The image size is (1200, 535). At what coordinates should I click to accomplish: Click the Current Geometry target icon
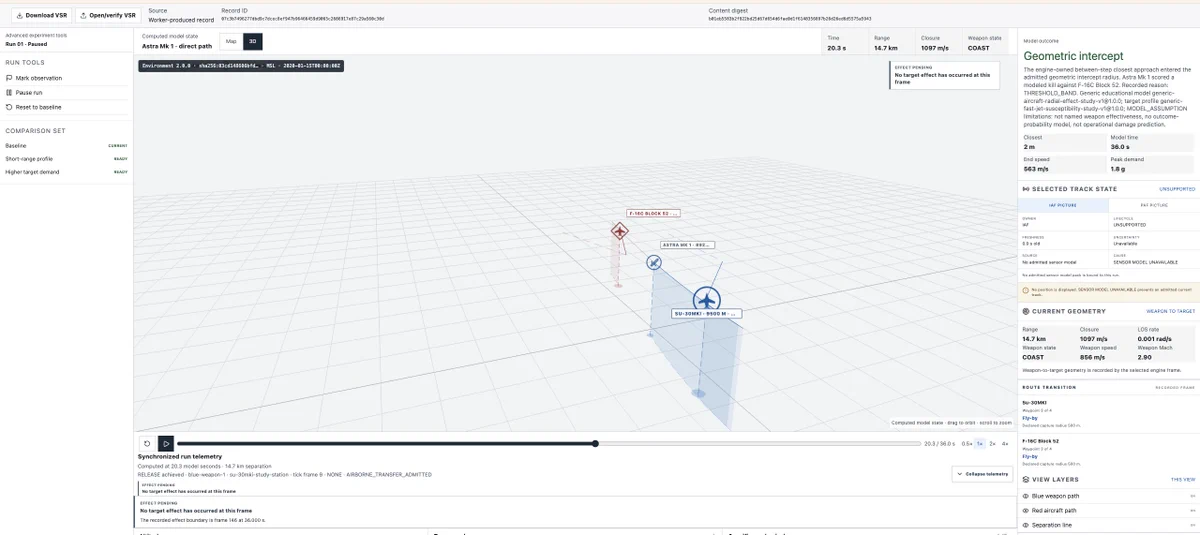pos(1026,311)
